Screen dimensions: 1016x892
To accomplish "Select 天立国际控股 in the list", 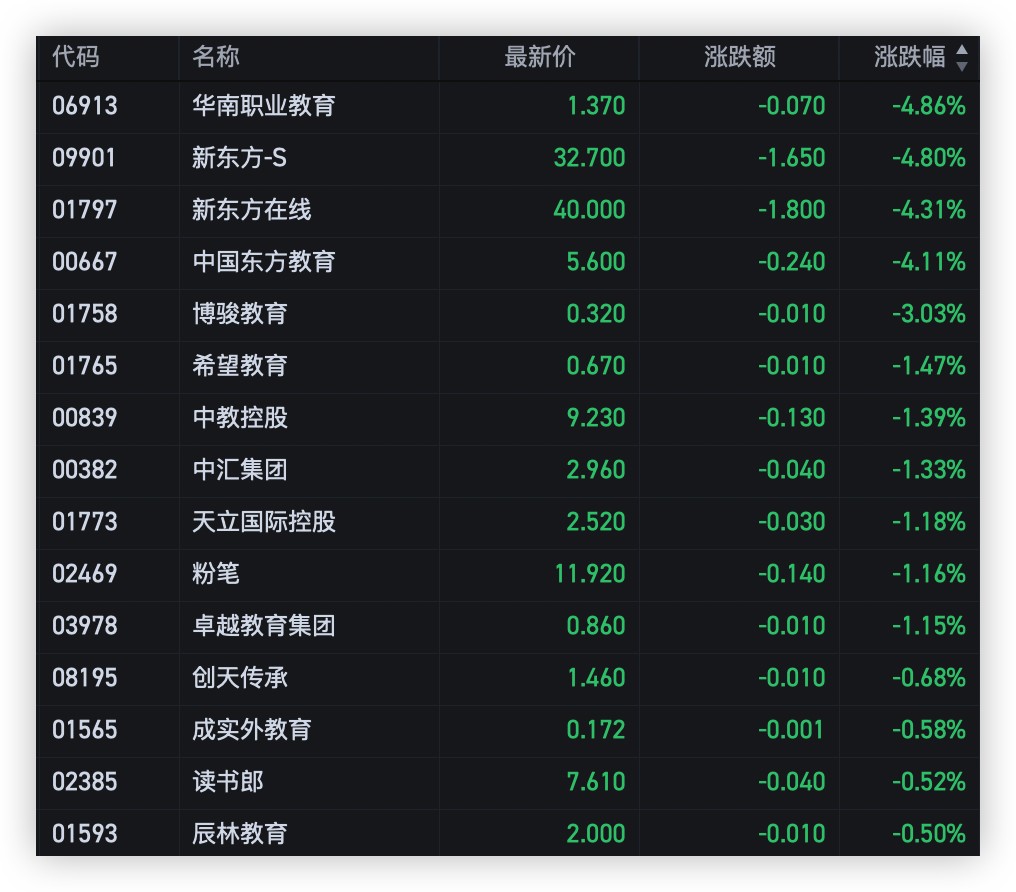I will click(264, 521).
